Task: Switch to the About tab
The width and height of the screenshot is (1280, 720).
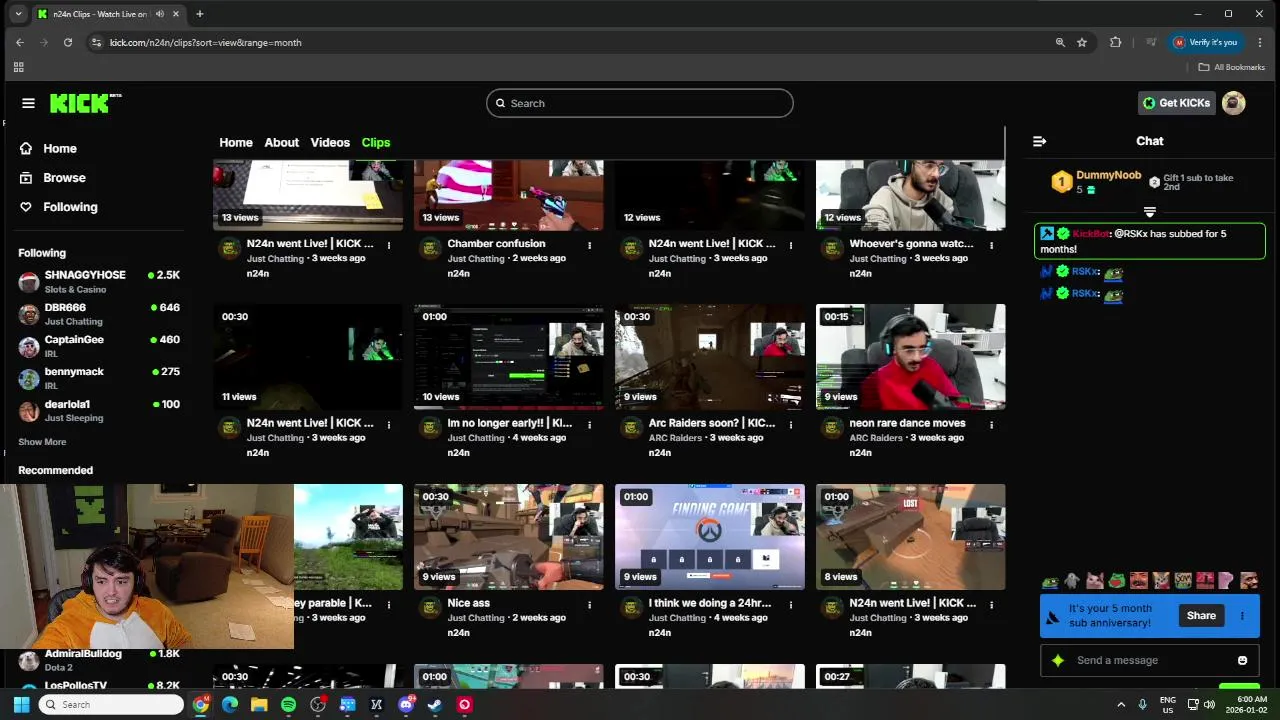Action: pos(281,142)
